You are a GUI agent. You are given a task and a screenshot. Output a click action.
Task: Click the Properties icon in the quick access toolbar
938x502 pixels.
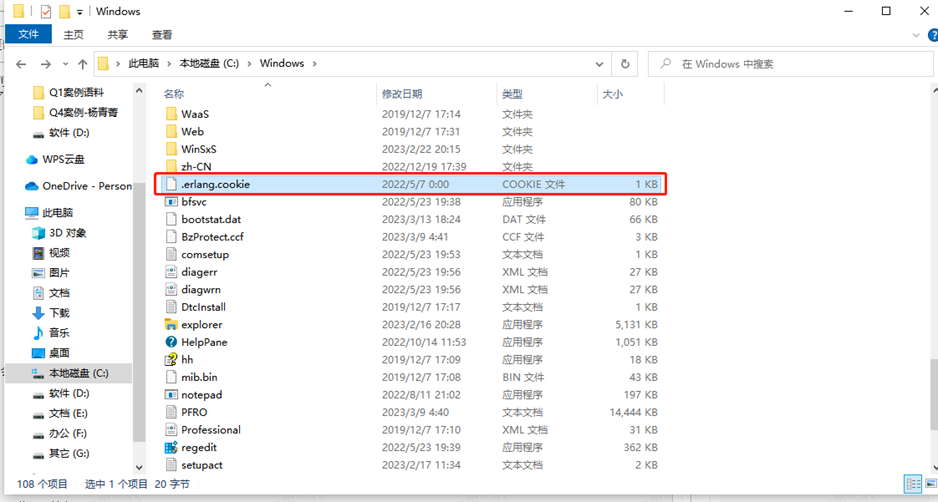pyautogui.click(x=46, y=12)
